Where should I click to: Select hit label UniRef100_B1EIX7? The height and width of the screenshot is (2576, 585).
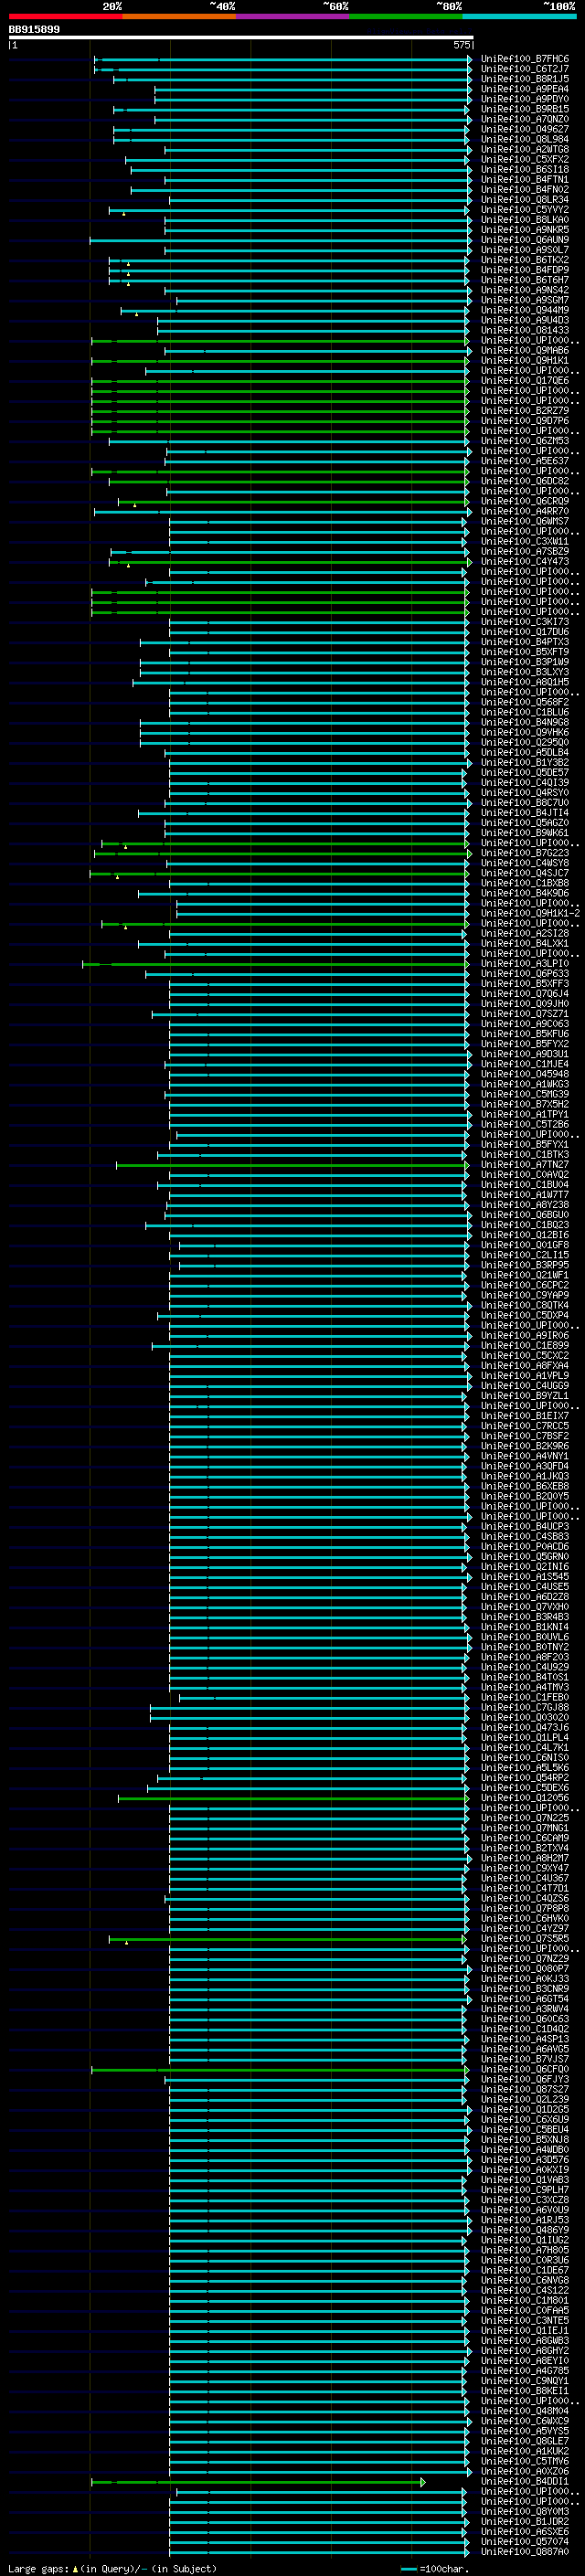(x=524, y=1416)
